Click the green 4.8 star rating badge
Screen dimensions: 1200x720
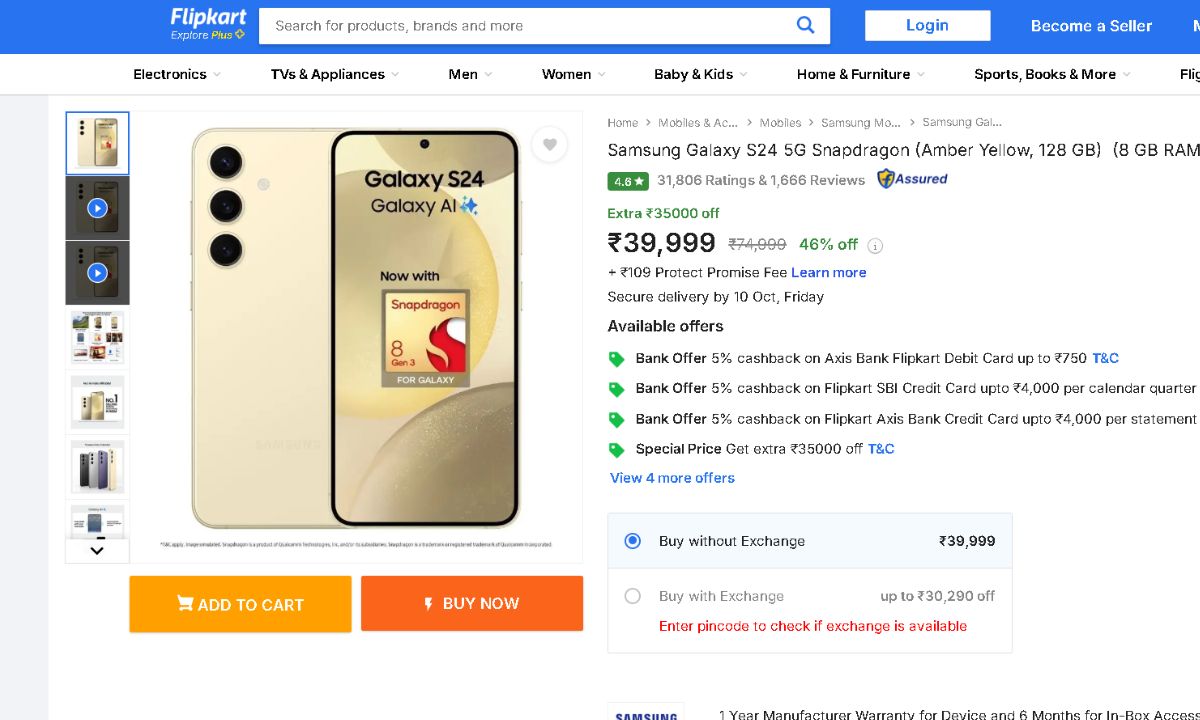628,181
